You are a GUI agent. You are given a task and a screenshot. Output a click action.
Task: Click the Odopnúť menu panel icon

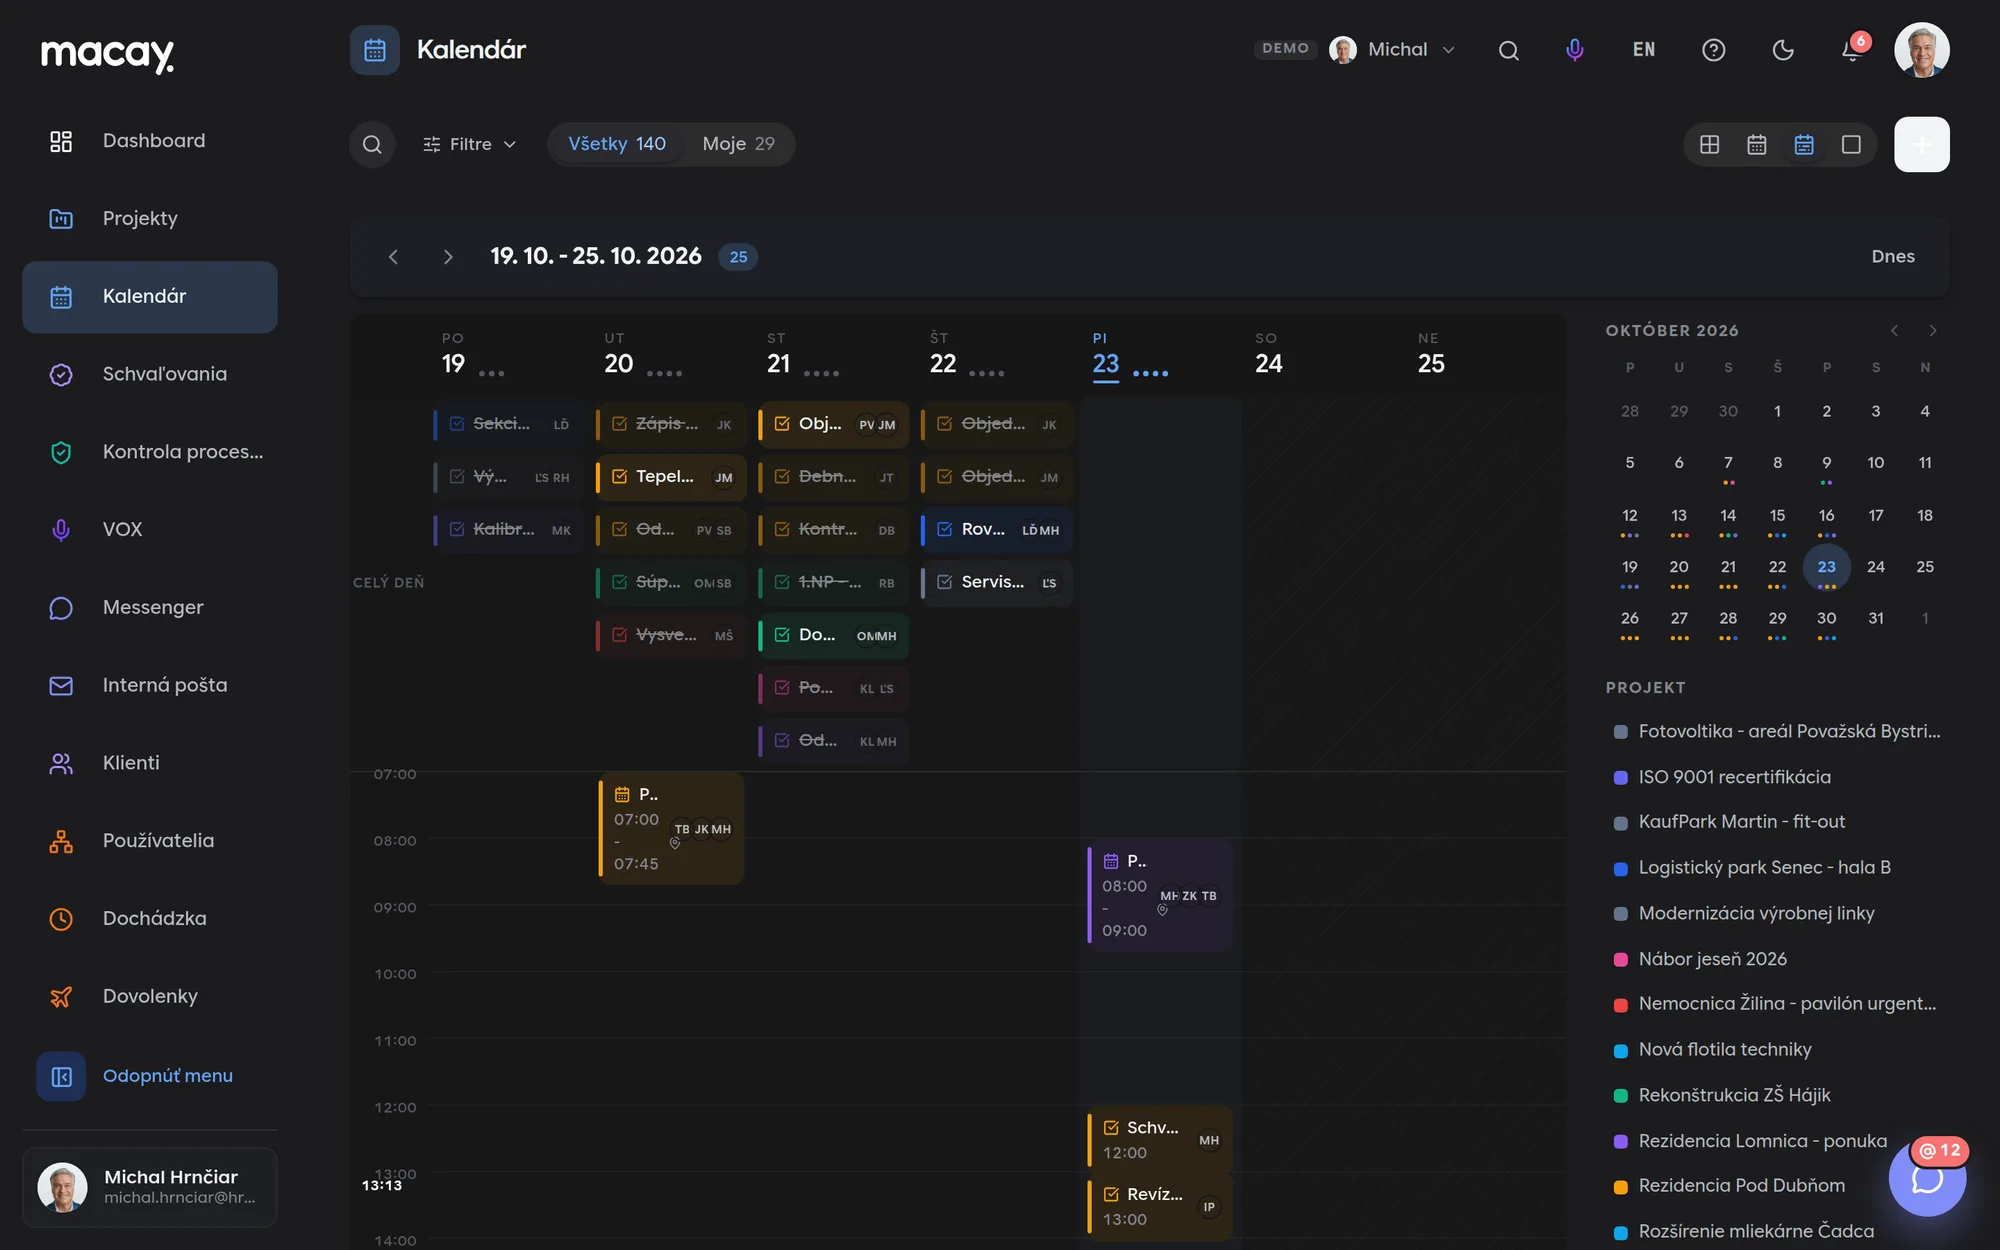[61, 1076]
